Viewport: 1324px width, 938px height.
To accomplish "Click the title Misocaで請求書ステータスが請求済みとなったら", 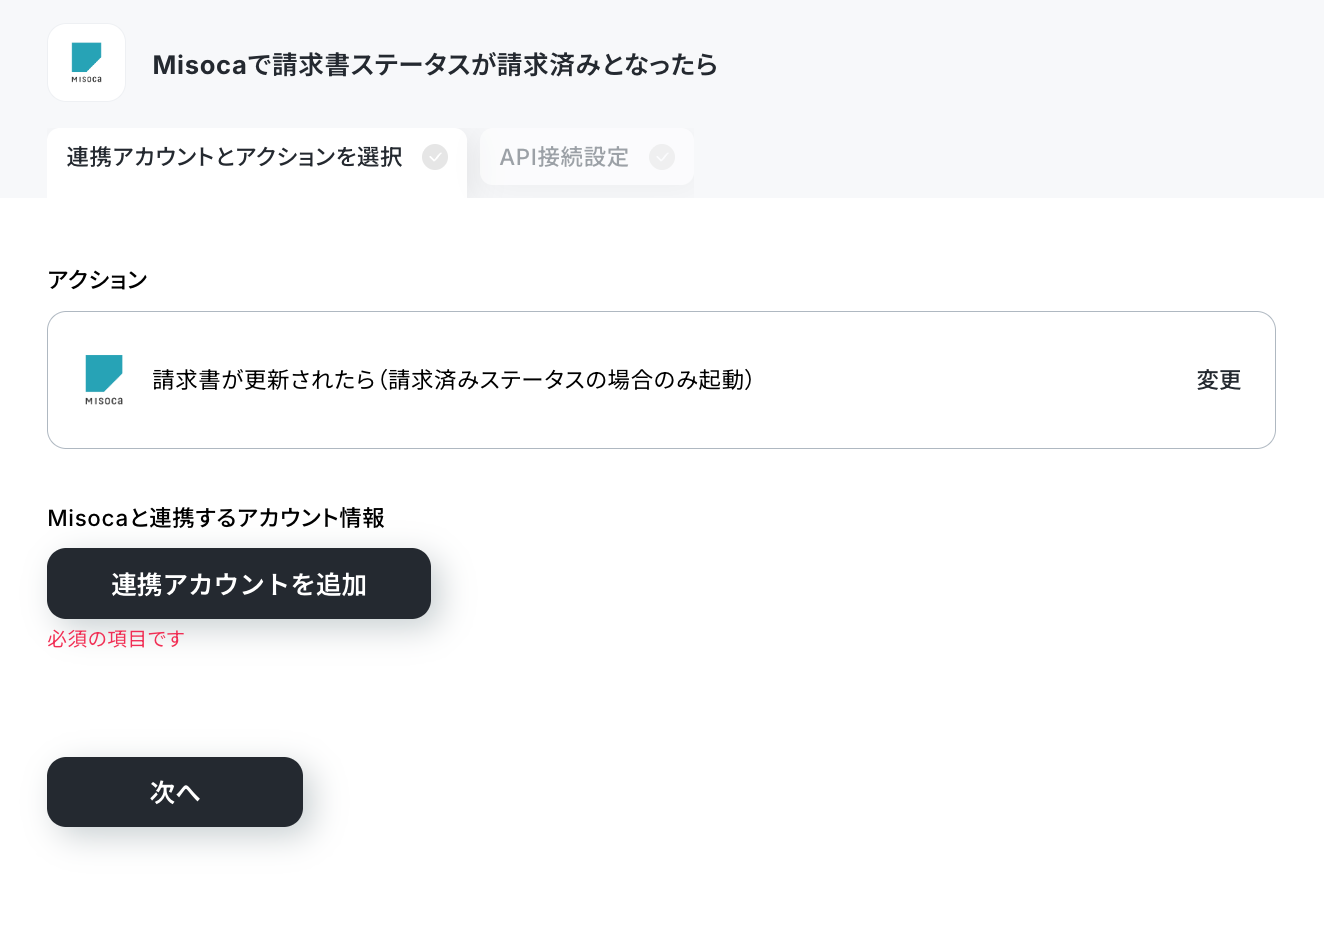I will tap(435, 64).
